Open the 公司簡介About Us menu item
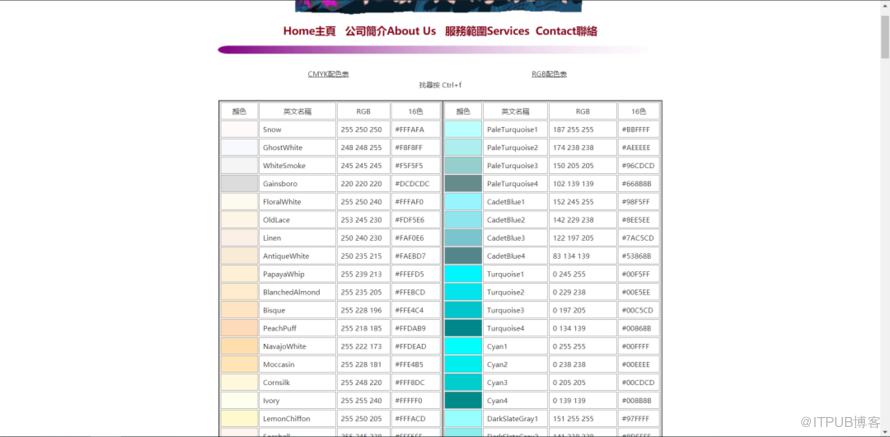This screenshot has width=890, height=437. pos(391,31)
